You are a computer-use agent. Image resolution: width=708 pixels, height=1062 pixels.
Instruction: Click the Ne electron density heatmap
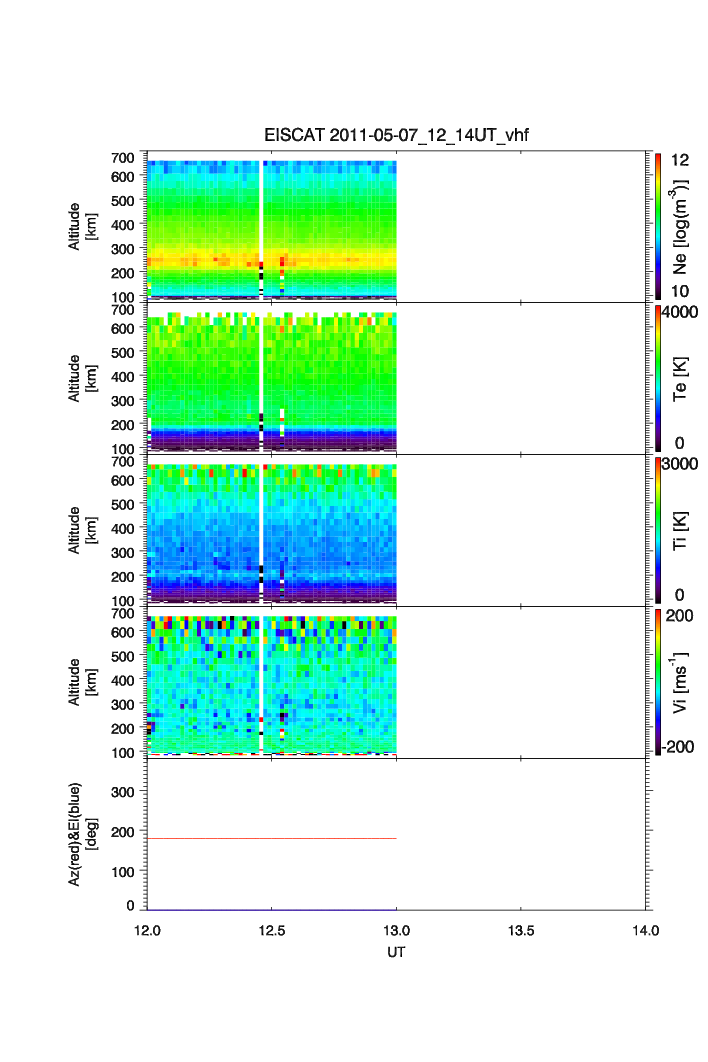[x=272, y=230]
